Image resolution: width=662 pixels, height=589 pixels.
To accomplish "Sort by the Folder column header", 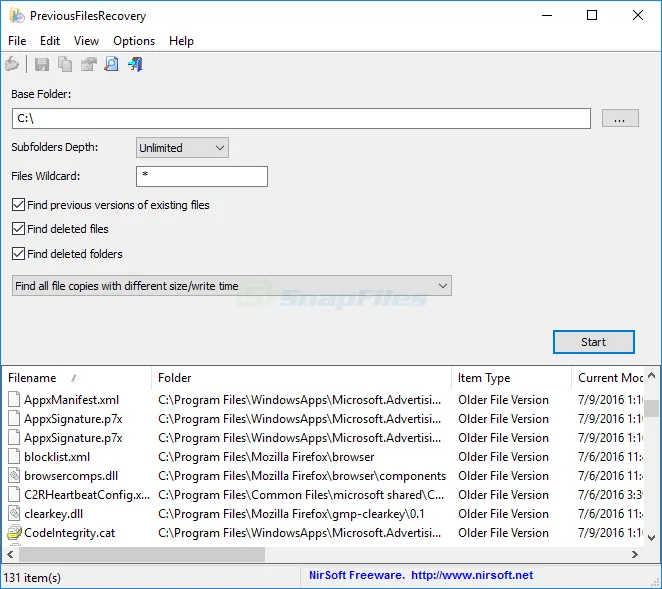I will (x=301, y=378).
